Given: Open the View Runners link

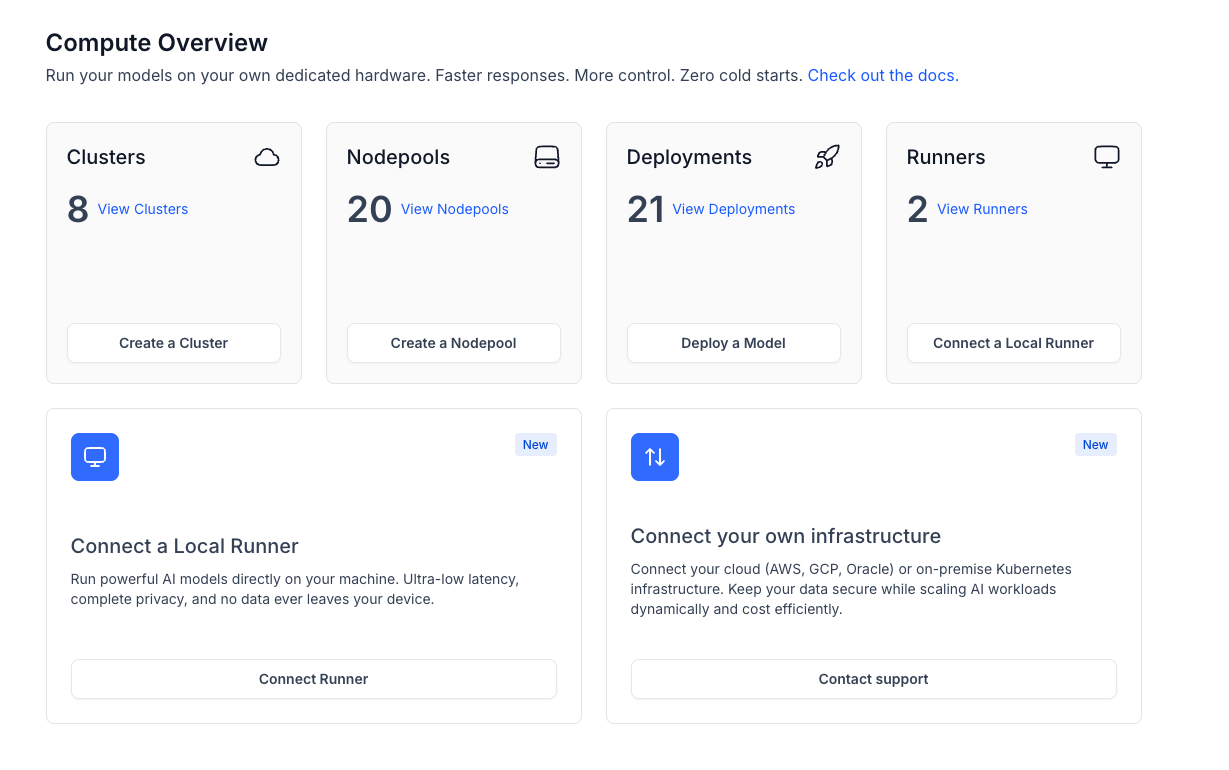Looking at the screenshot, I should (982, 209).
